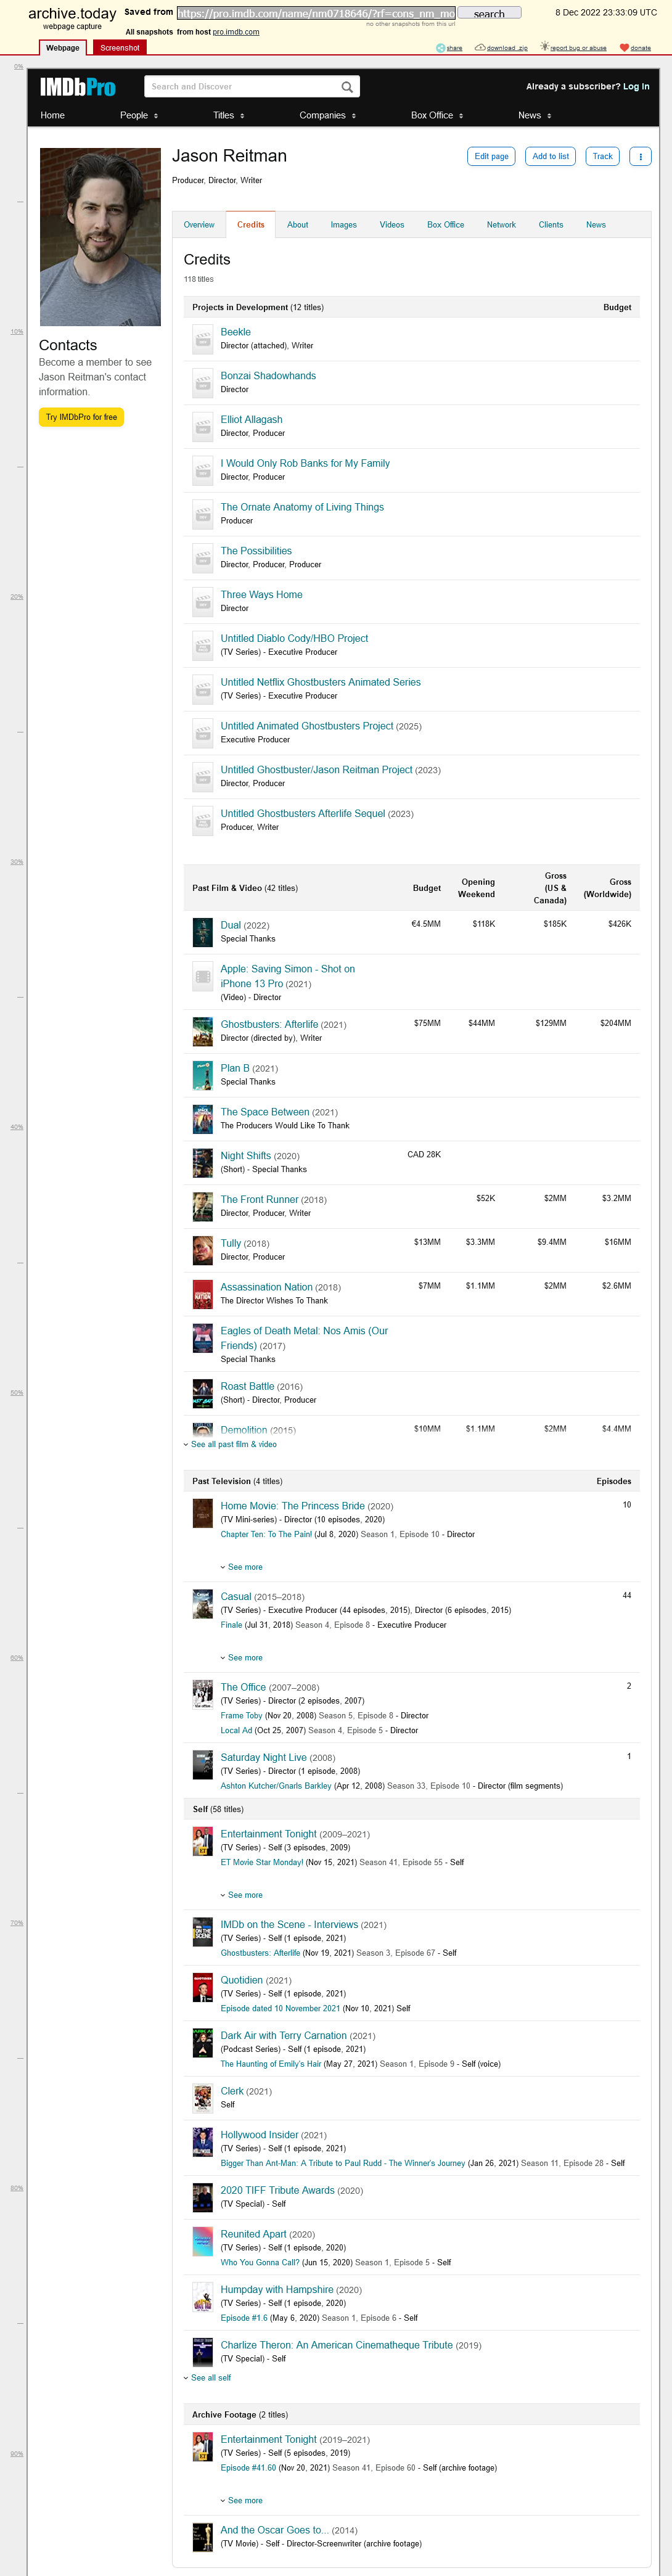This screenshot has width=672, height=2576.
Task: Open Three Ways Home title link
Action: (x=261, y=595)
